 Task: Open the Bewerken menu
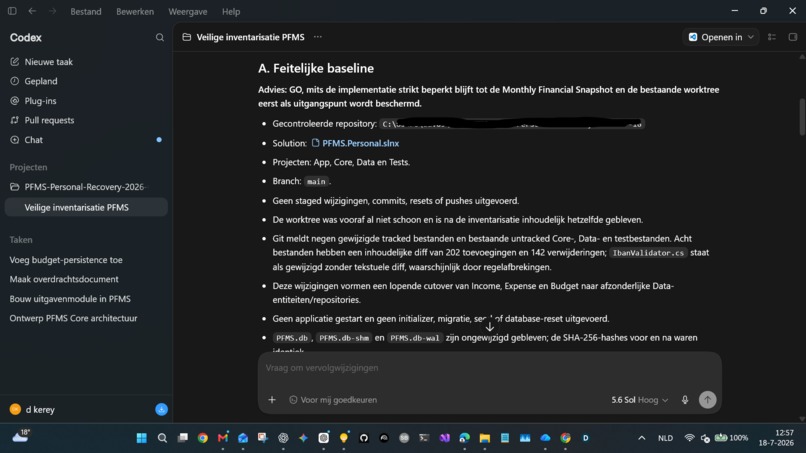(x=135, y=11)
